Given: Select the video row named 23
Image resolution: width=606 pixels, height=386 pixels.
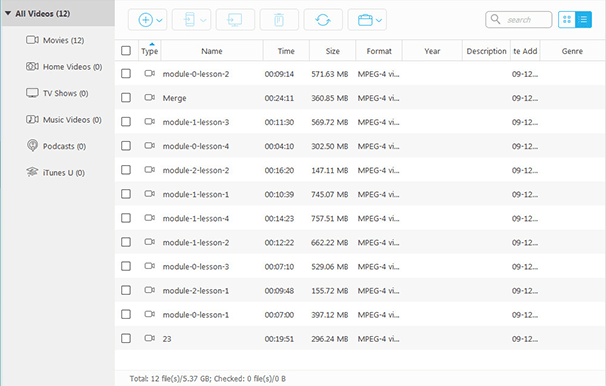Looking at the screenshot, I should [360, 338].
